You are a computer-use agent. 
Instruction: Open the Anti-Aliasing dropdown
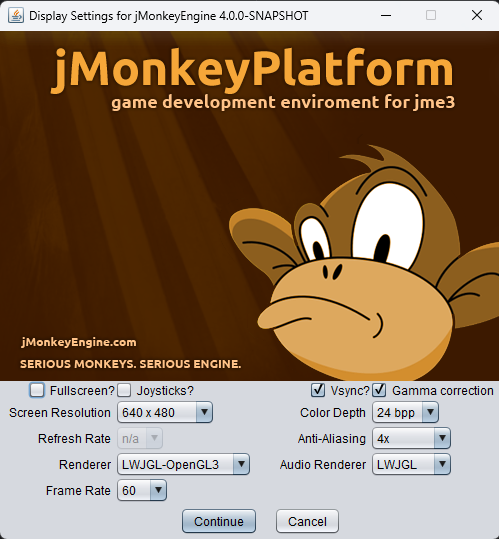click(411, 438)
